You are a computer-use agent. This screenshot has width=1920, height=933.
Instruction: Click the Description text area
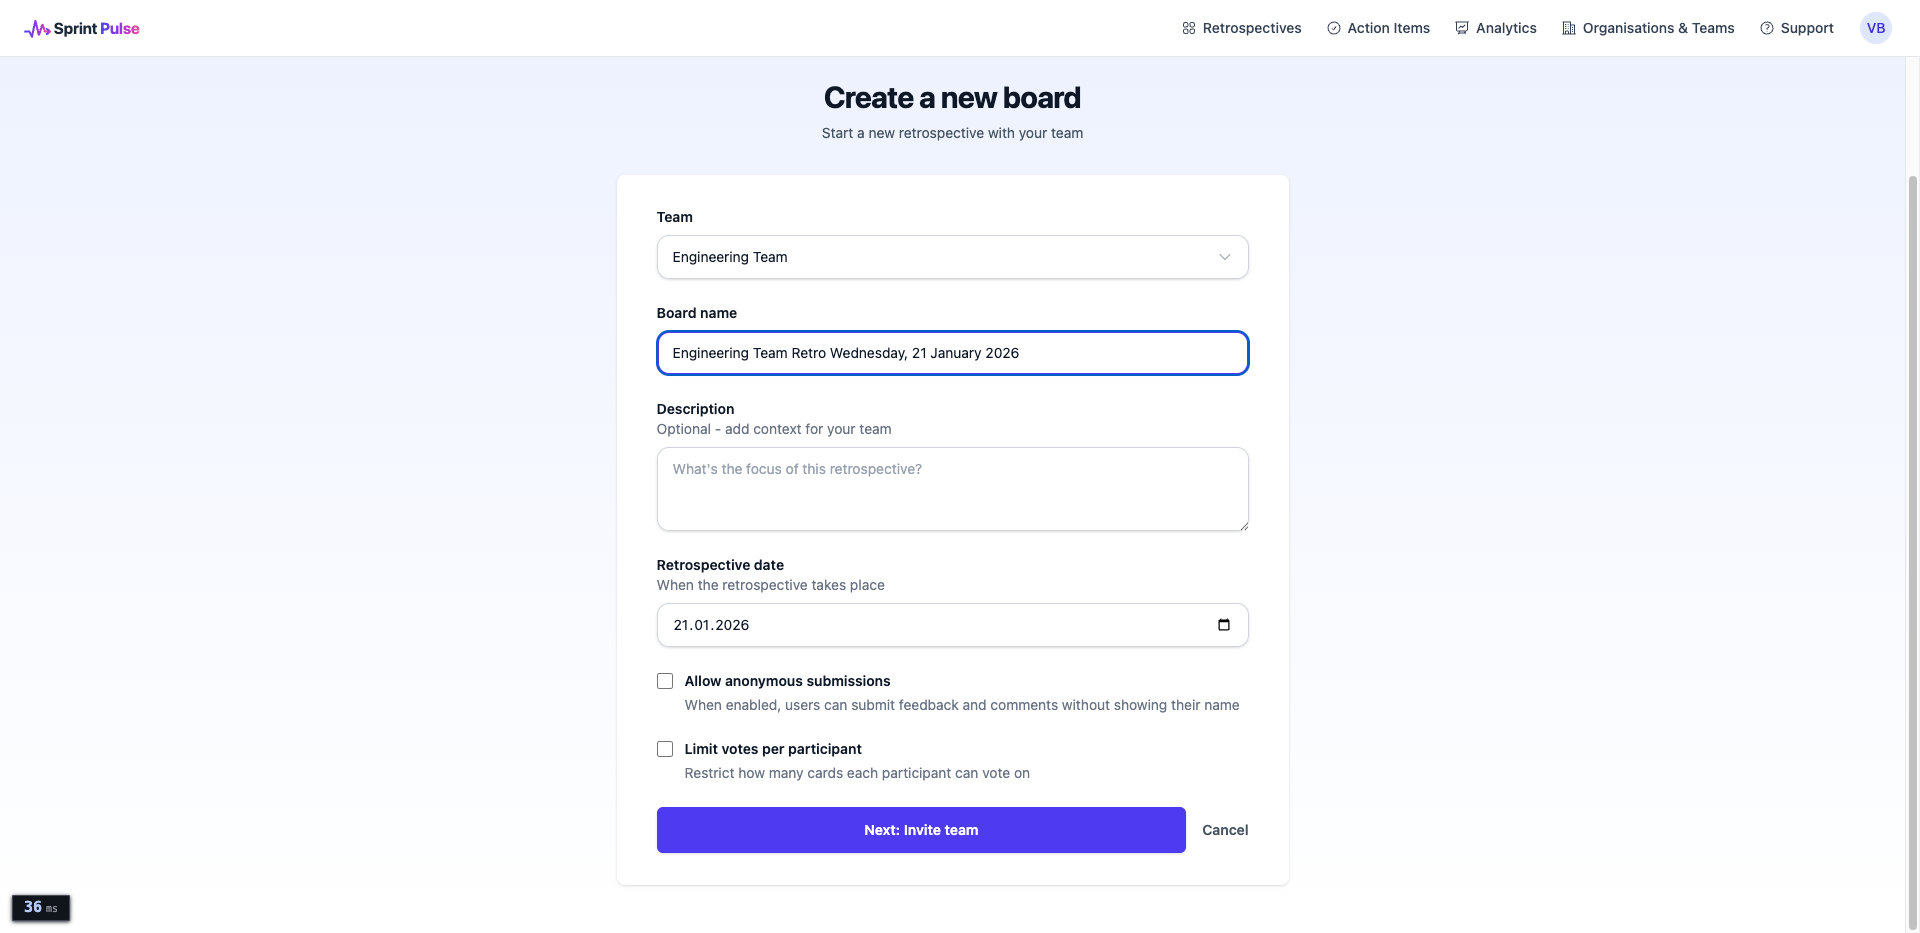pos(952,489)
